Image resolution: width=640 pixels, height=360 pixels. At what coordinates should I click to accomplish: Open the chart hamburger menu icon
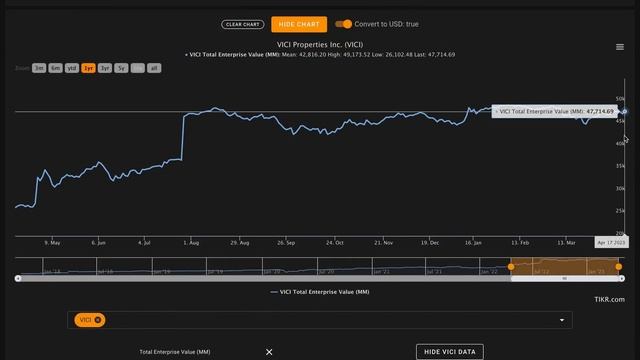pos(620,47)
